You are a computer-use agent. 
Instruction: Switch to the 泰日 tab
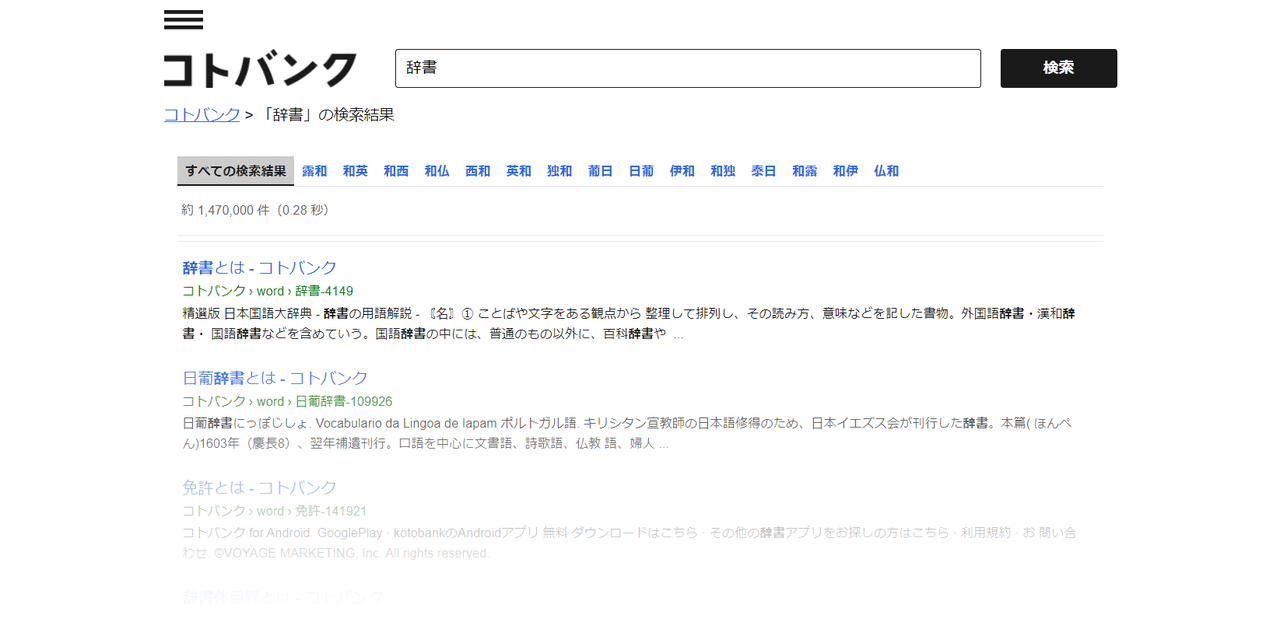pyautogui.click(x=764, y=171)
